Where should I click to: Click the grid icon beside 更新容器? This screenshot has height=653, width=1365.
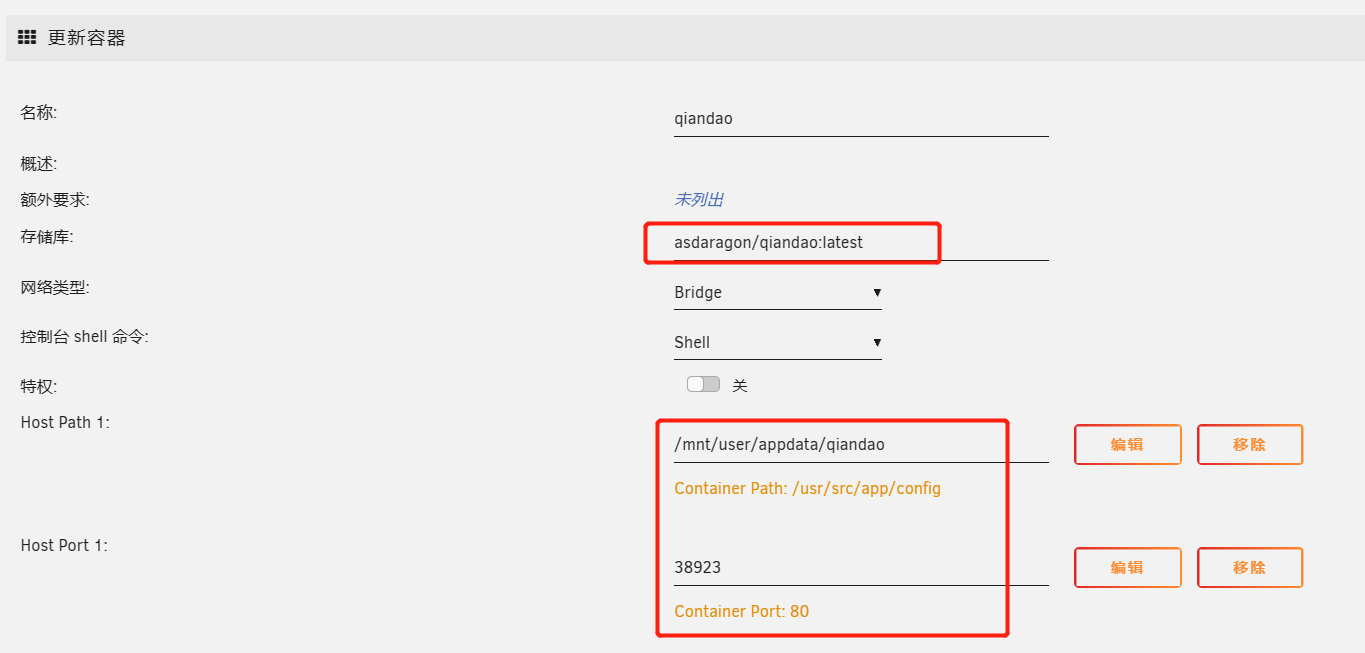click(27, 38)
